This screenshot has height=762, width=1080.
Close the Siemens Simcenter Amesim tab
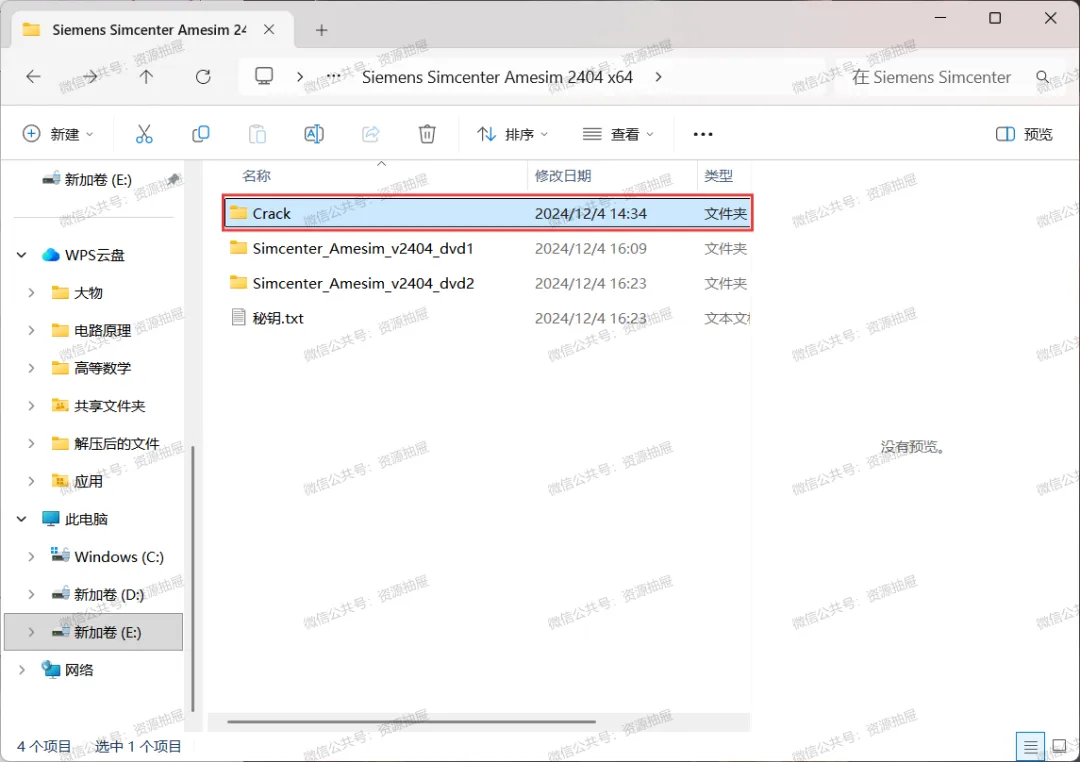tap(269, 30)
